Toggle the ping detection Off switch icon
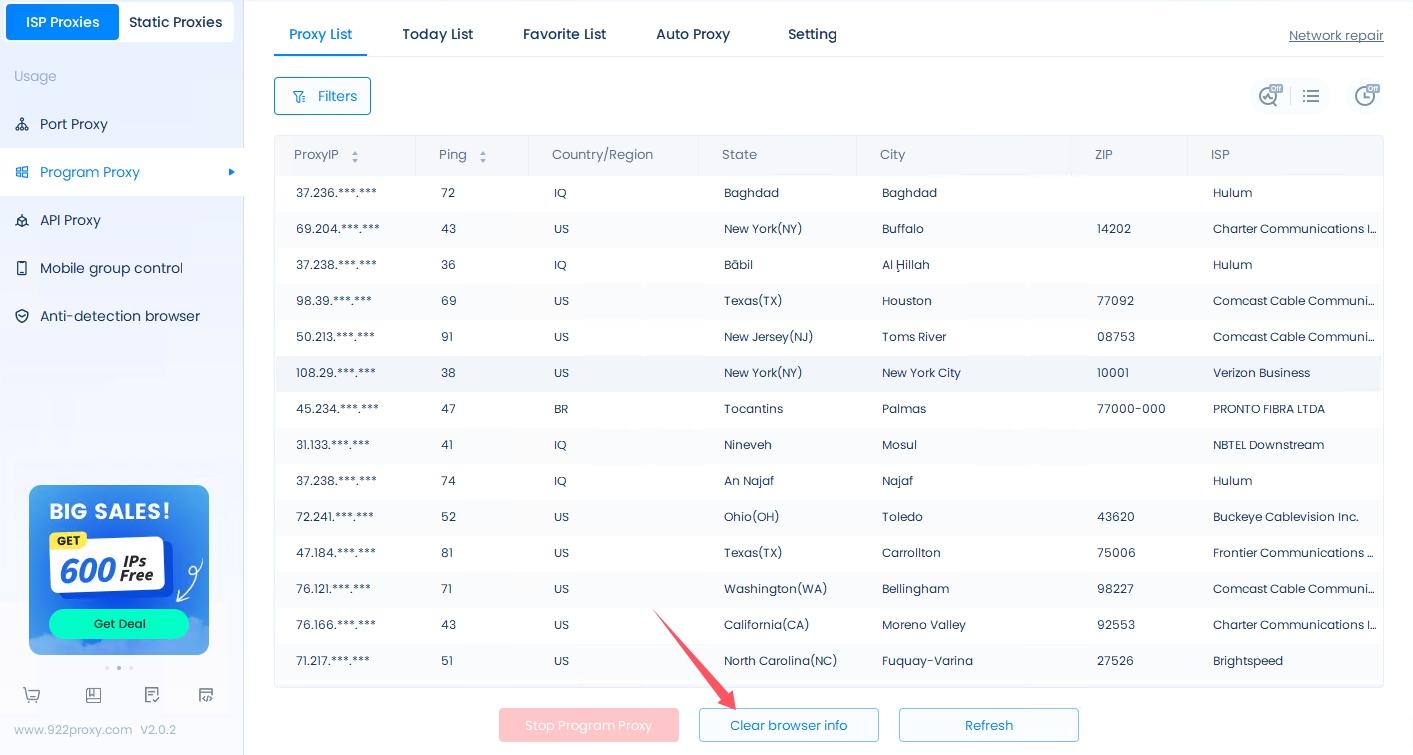This screenshot has height=755, width=1413. point(1269,96)
